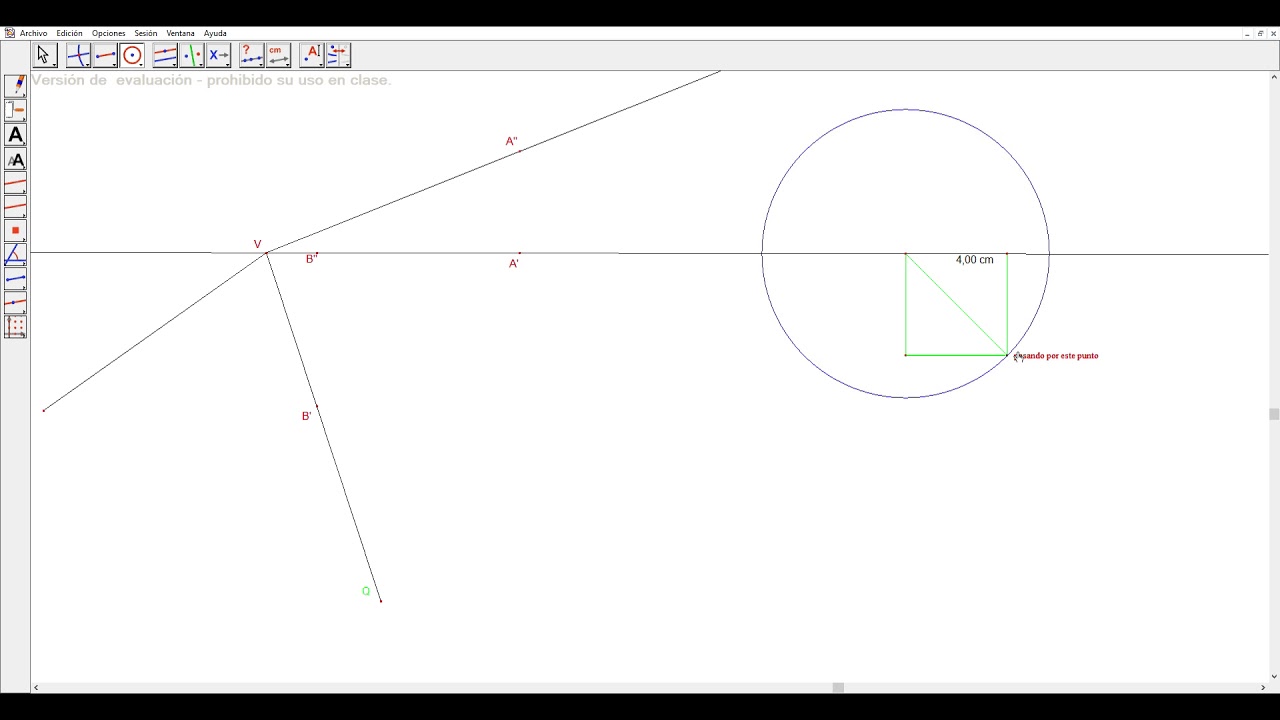
Task: Open the Text and labels toolbox
Action: pyautogui.click(x=311, y=55)
